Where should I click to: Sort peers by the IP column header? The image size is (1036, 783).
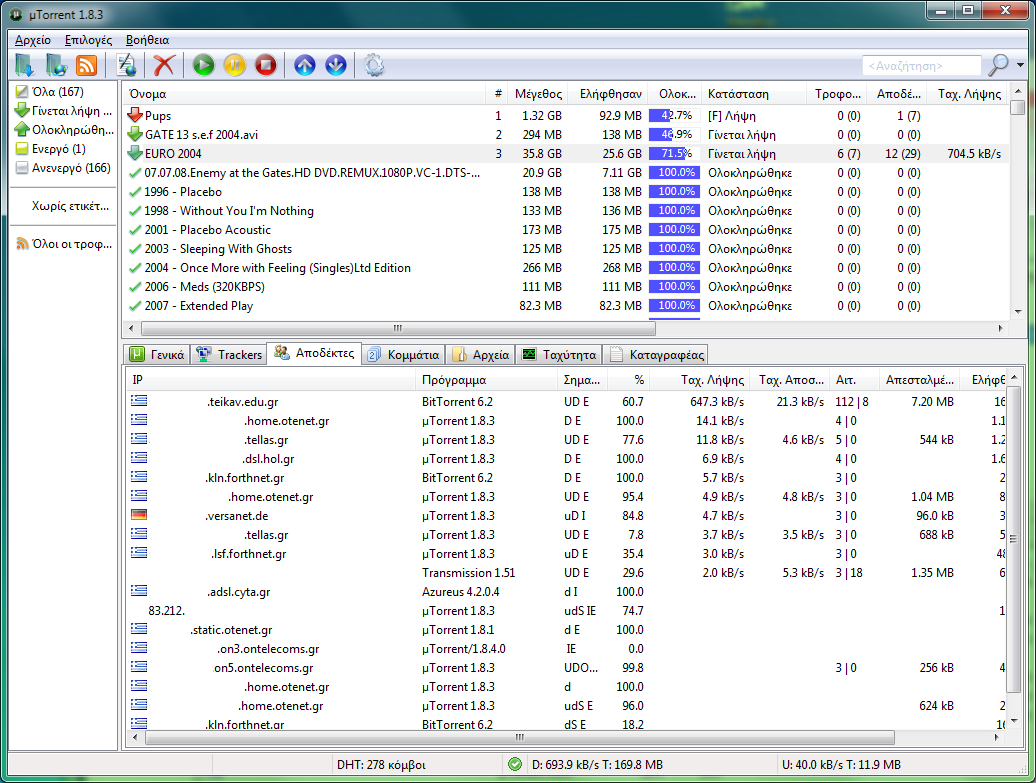click(271, 380)
